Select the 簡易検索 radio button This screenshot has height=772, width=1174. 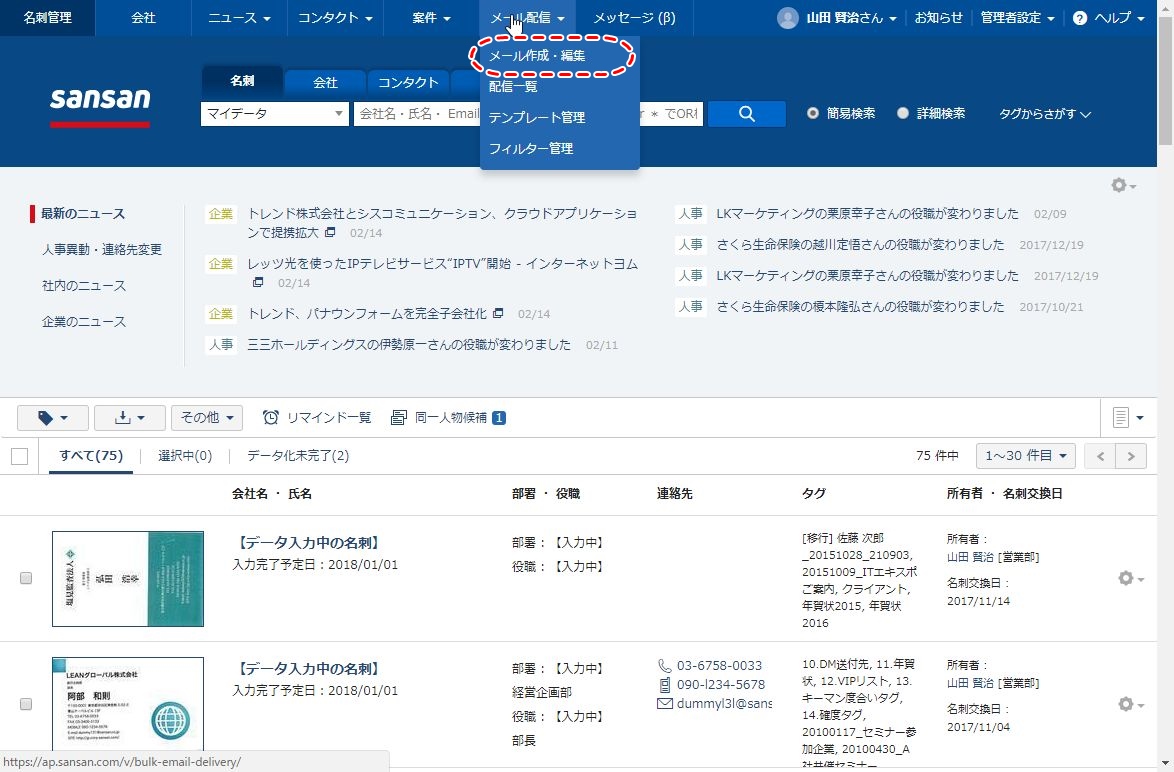pyautogui.click(x=812, y=113)
